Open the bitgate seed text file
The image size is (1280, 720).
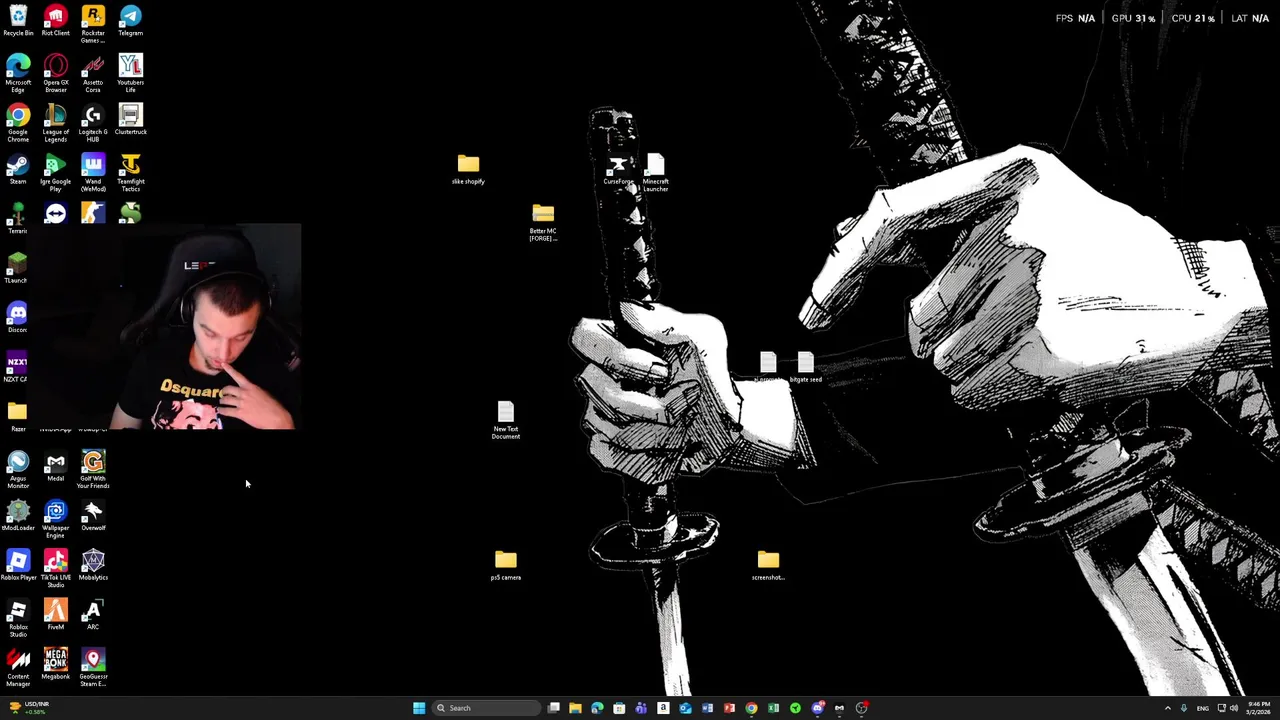[x=805, y=367]
